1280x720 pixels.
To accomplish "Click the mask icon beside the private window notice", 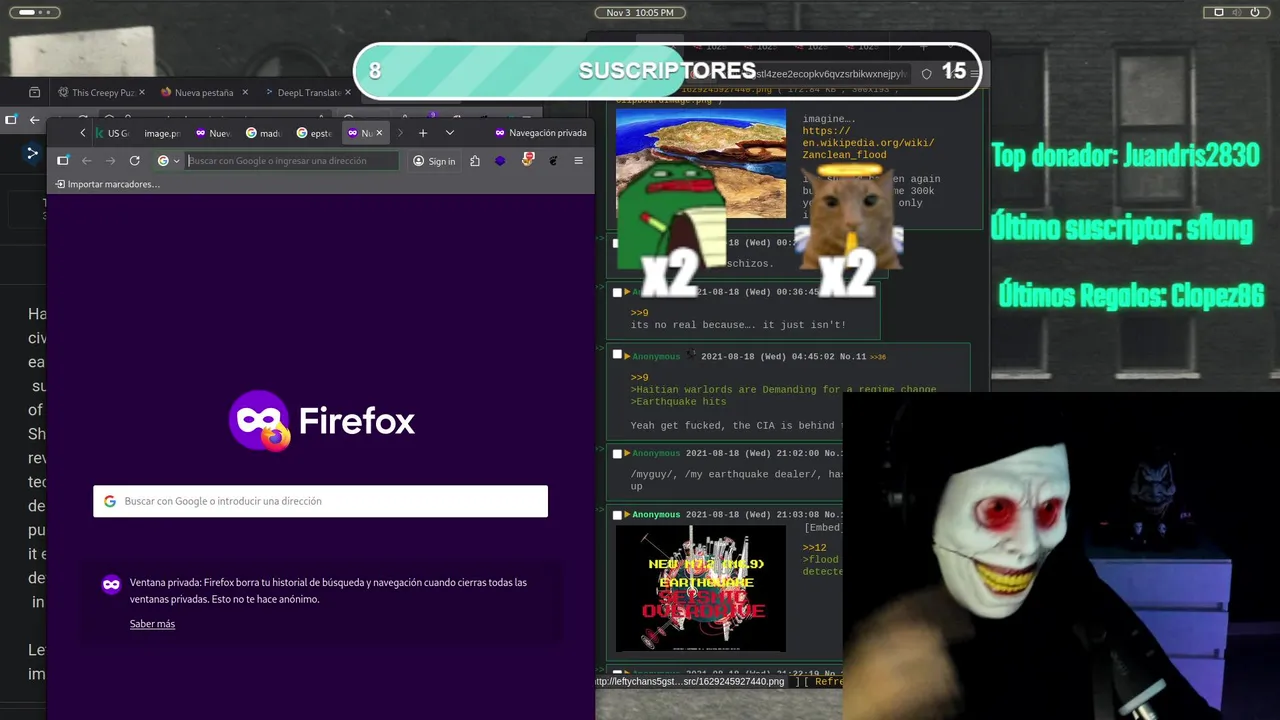I will [111, 584].
